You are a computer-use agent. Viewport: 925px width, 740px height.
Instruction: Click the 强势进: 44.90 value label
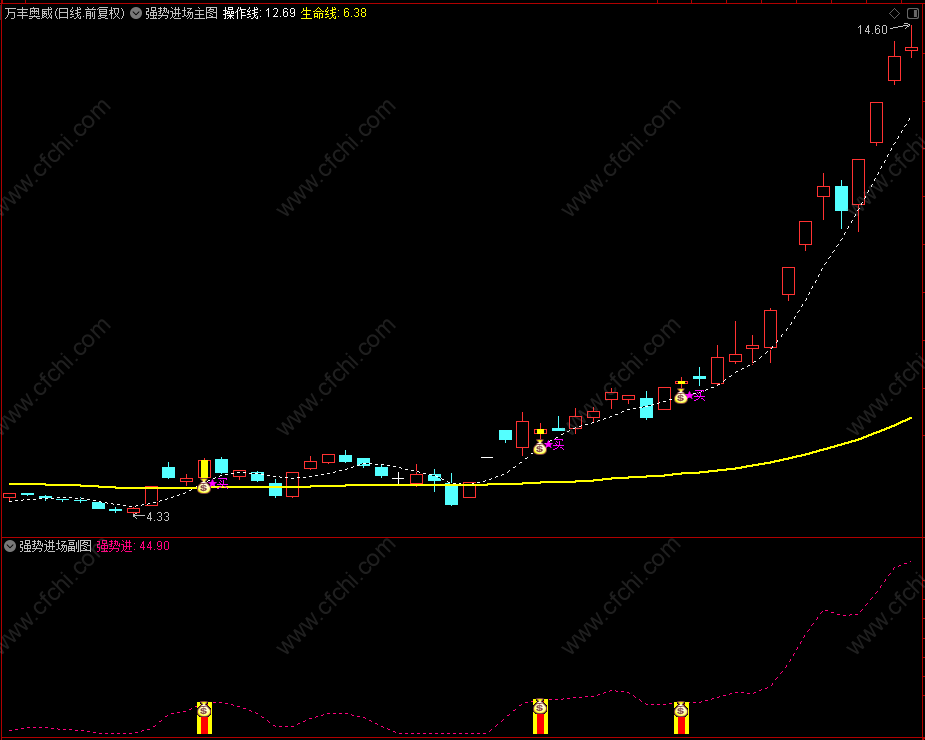pos(133,546)
